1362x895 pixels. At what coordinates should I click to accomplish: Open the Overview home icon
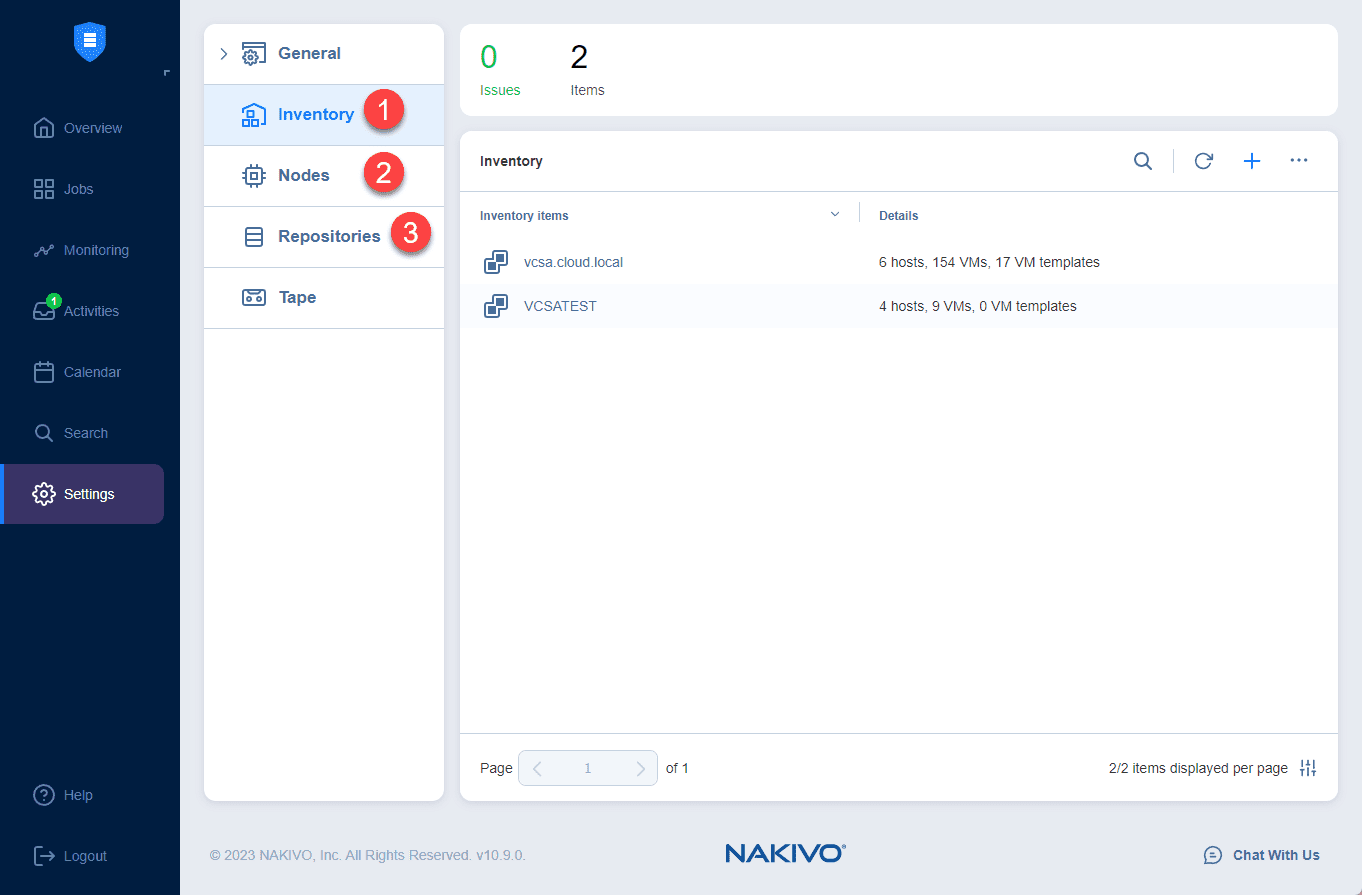[44, 128]
